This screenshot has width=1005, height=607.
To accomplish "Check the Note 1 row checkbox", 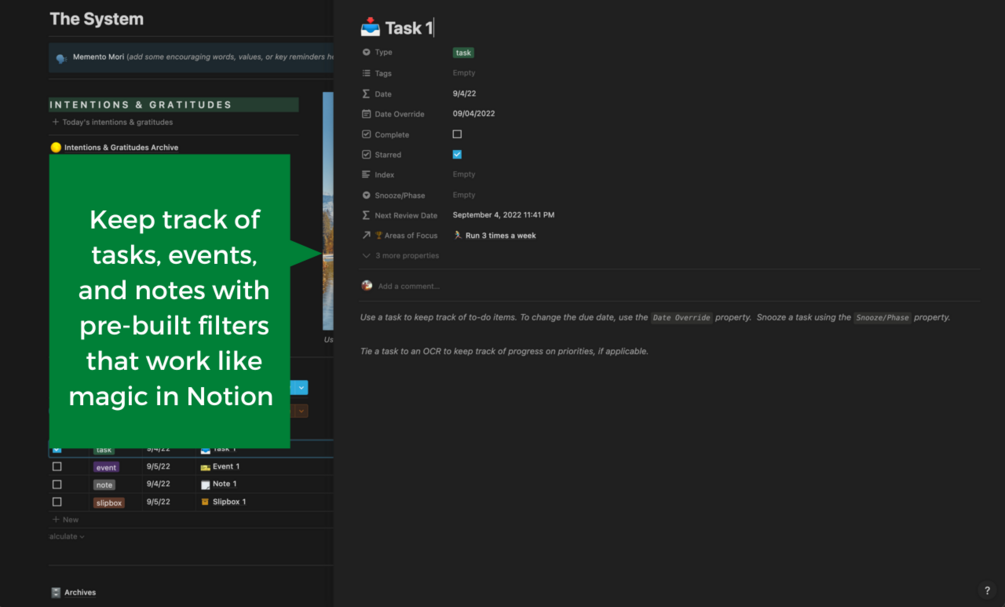I will [57, 485].
